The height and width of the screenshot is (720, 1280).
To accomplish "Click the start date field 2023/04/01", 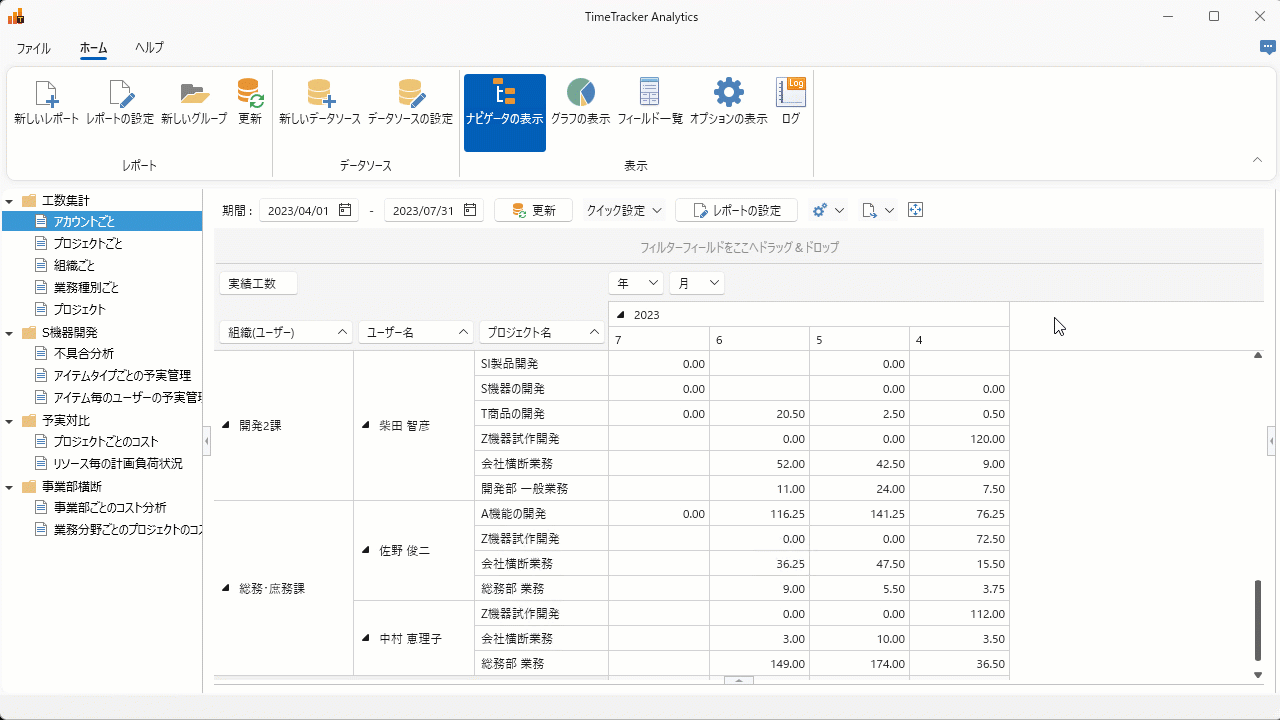I will 298,211.
